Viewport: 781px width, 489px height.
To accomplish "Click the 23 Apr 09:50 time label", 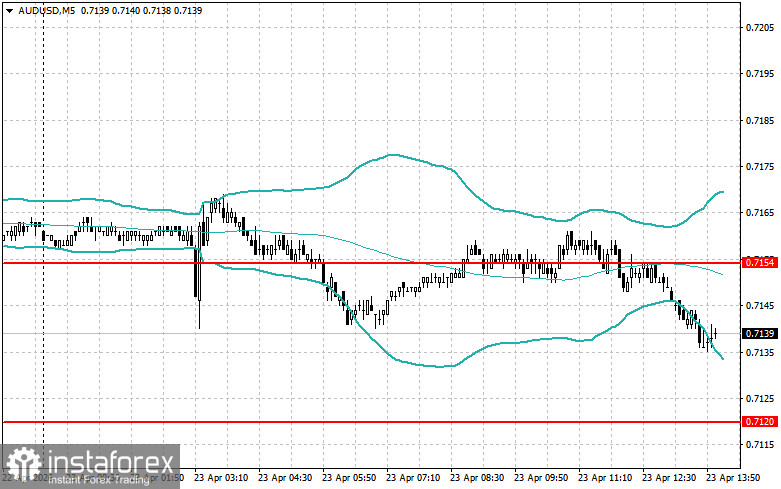I will [x=541, y=478].
